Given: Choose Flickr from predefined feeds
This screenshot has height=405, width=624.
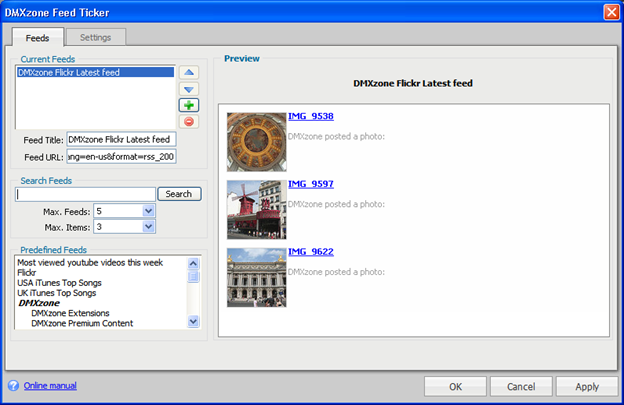Looking at the screenshot, I should coord(27,273).
